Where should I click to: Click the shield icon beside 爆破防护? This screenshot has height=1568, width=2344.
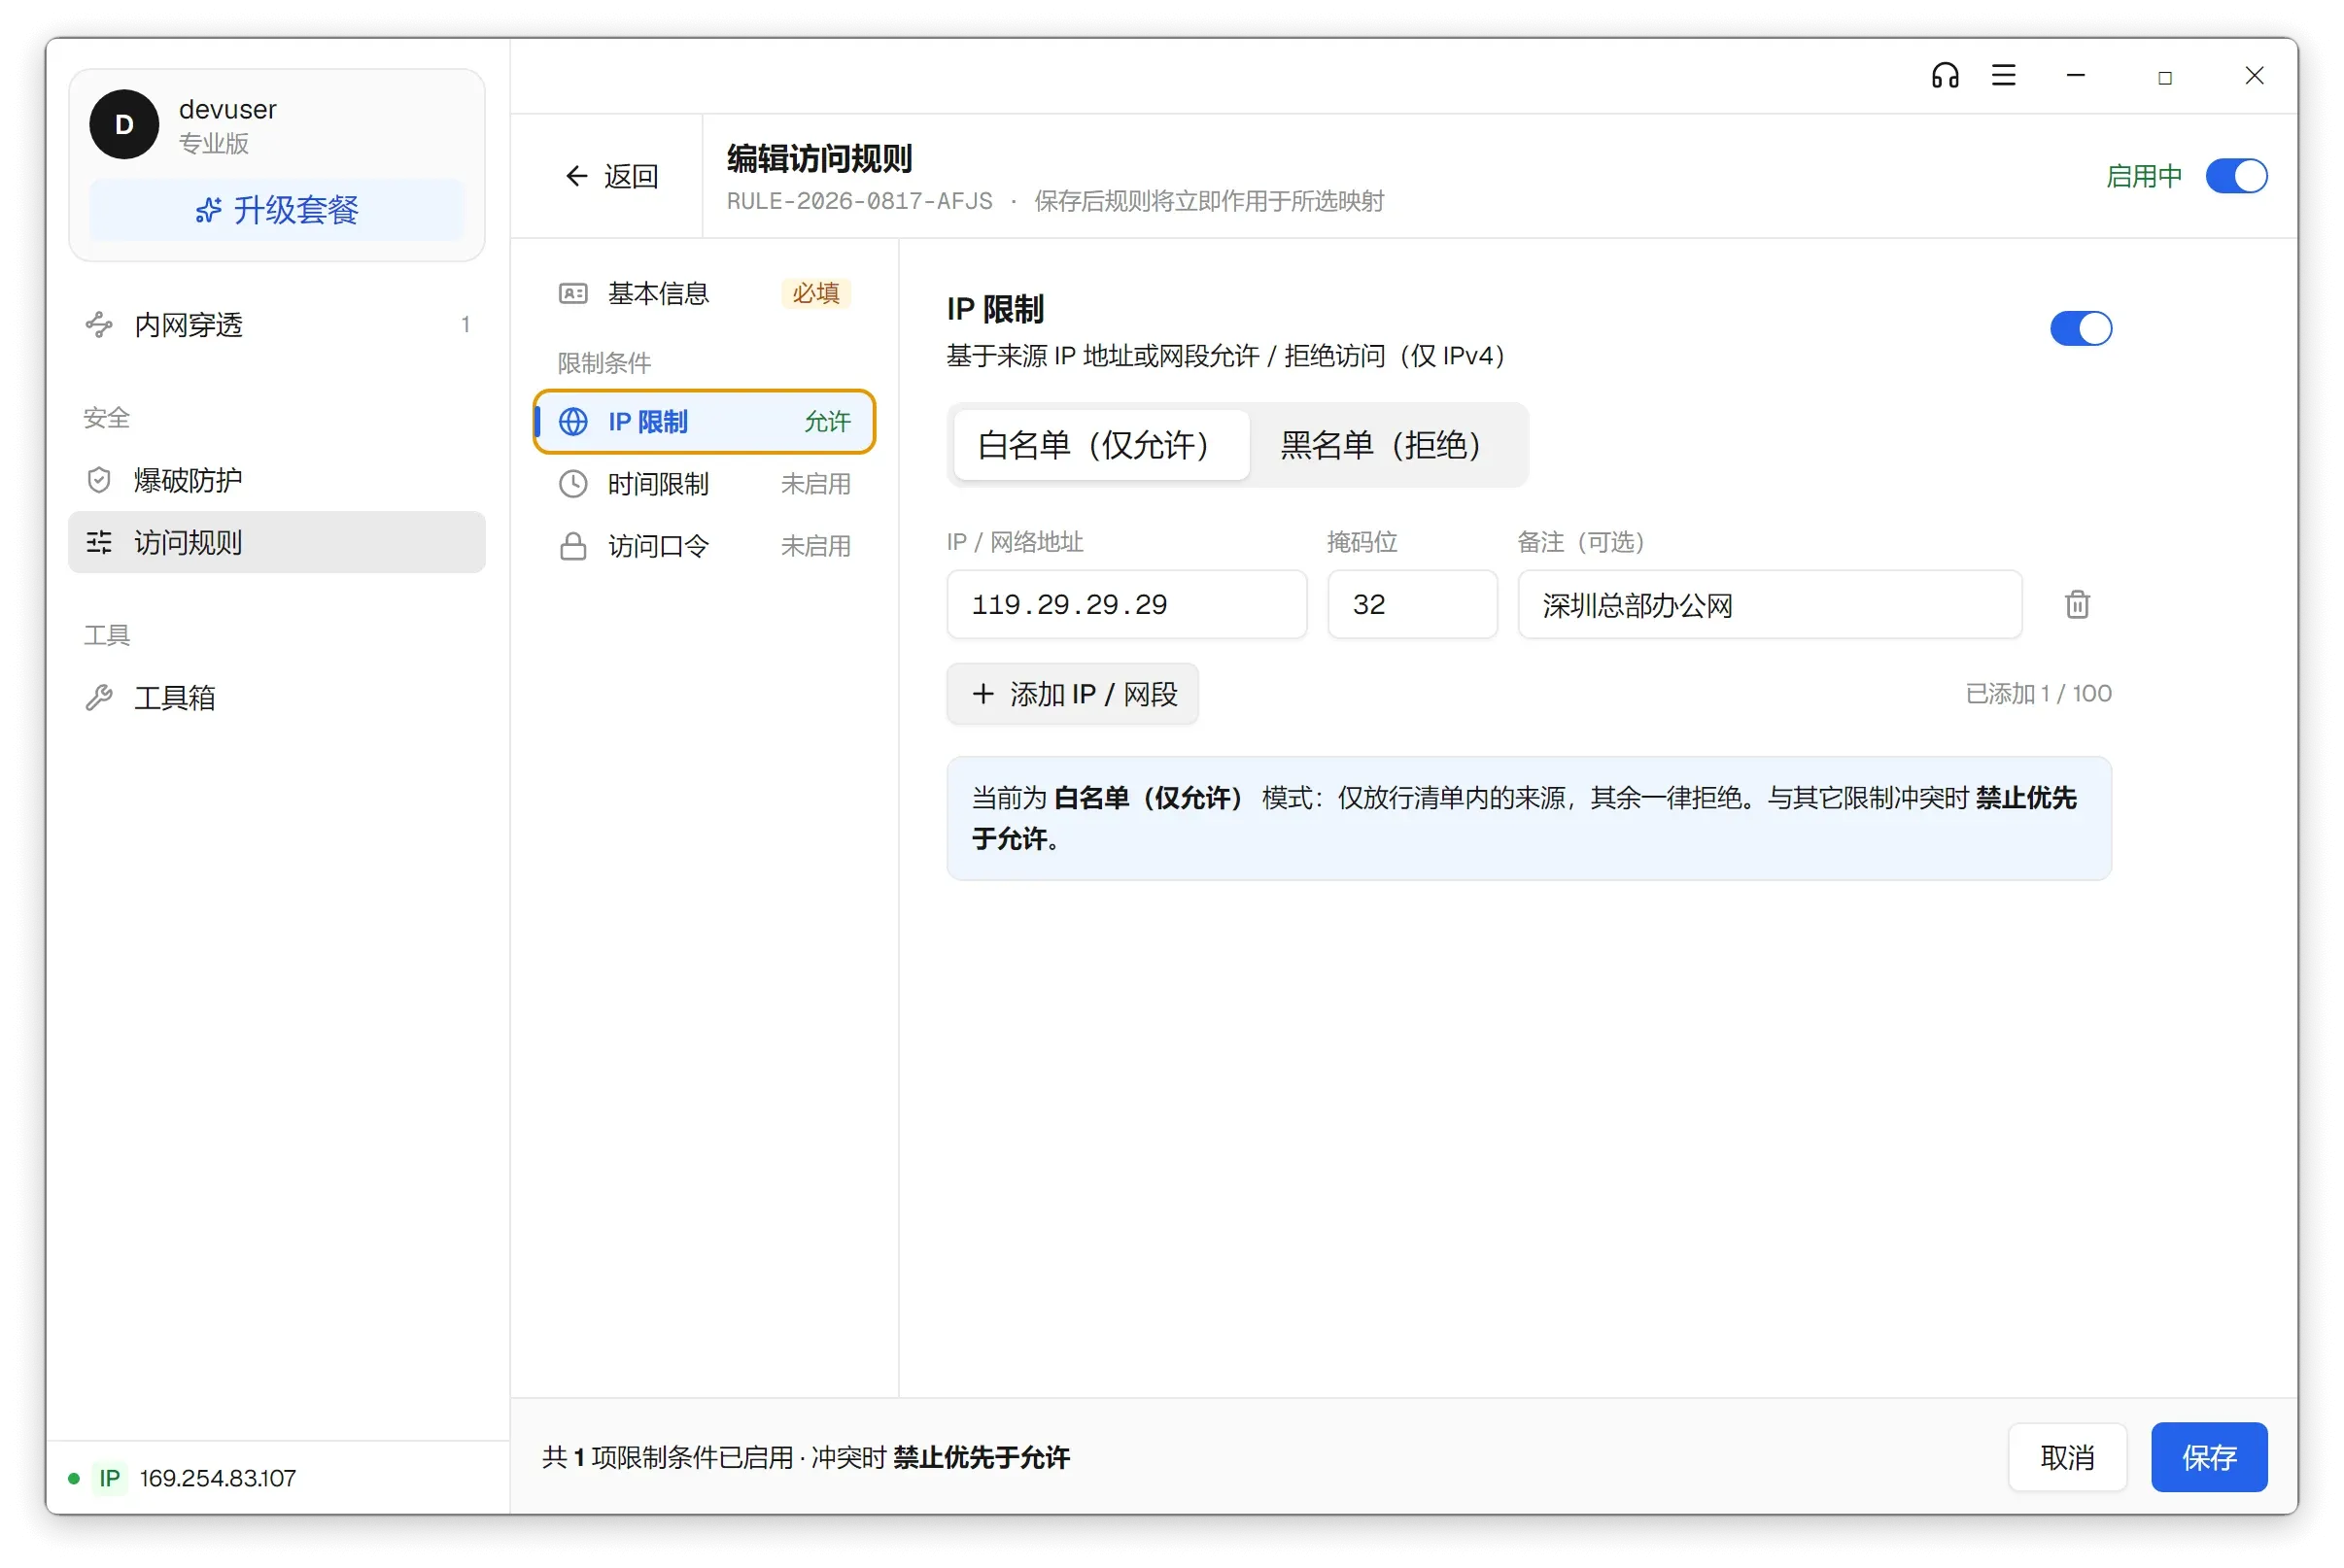[99, 480]
